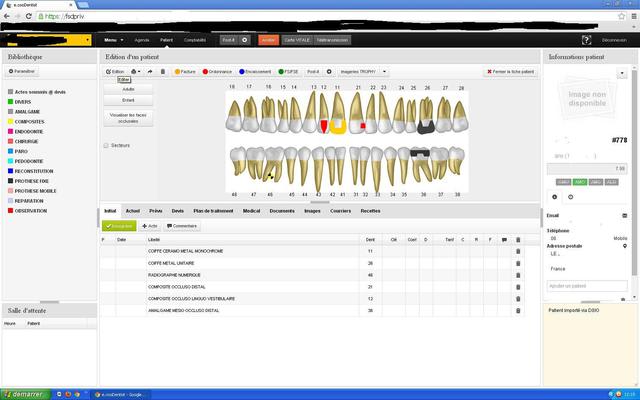The width and height of the screenshot is (640, 400).
Task: Click the trash icon in patient toolbar
Action: 163,72
